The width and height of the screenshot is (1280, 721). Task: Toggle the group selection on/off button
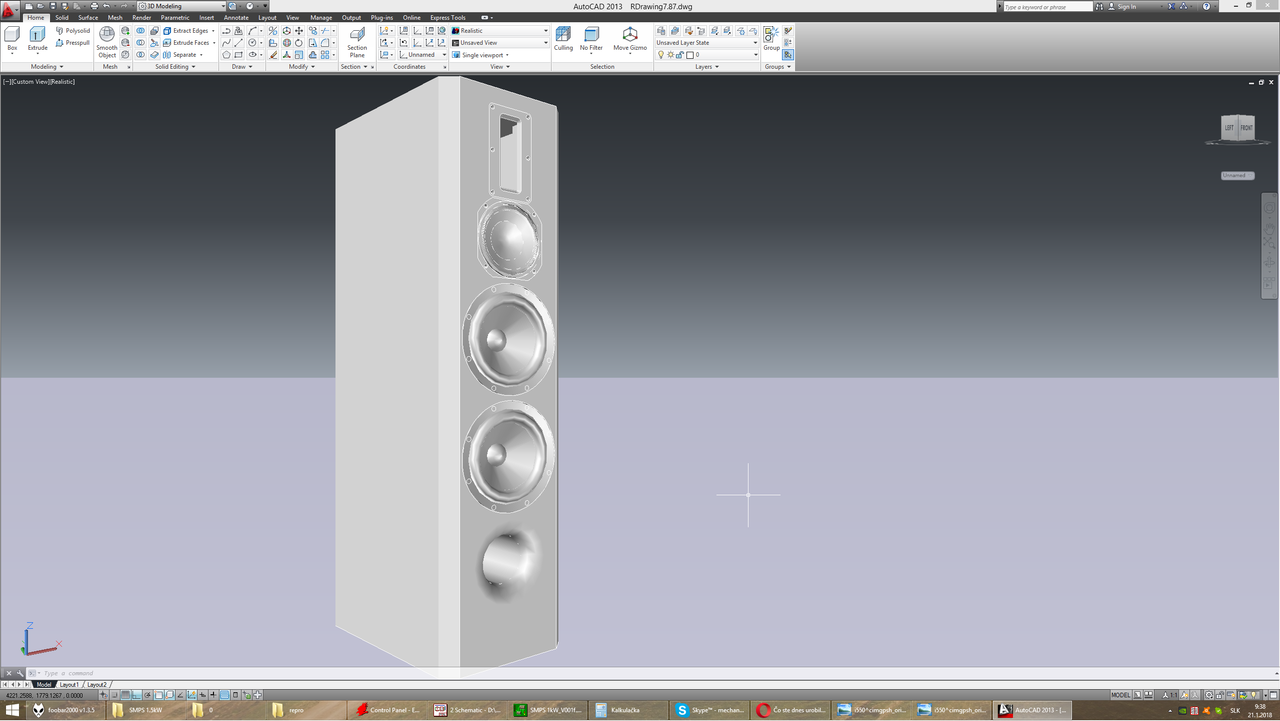point(788,55)
